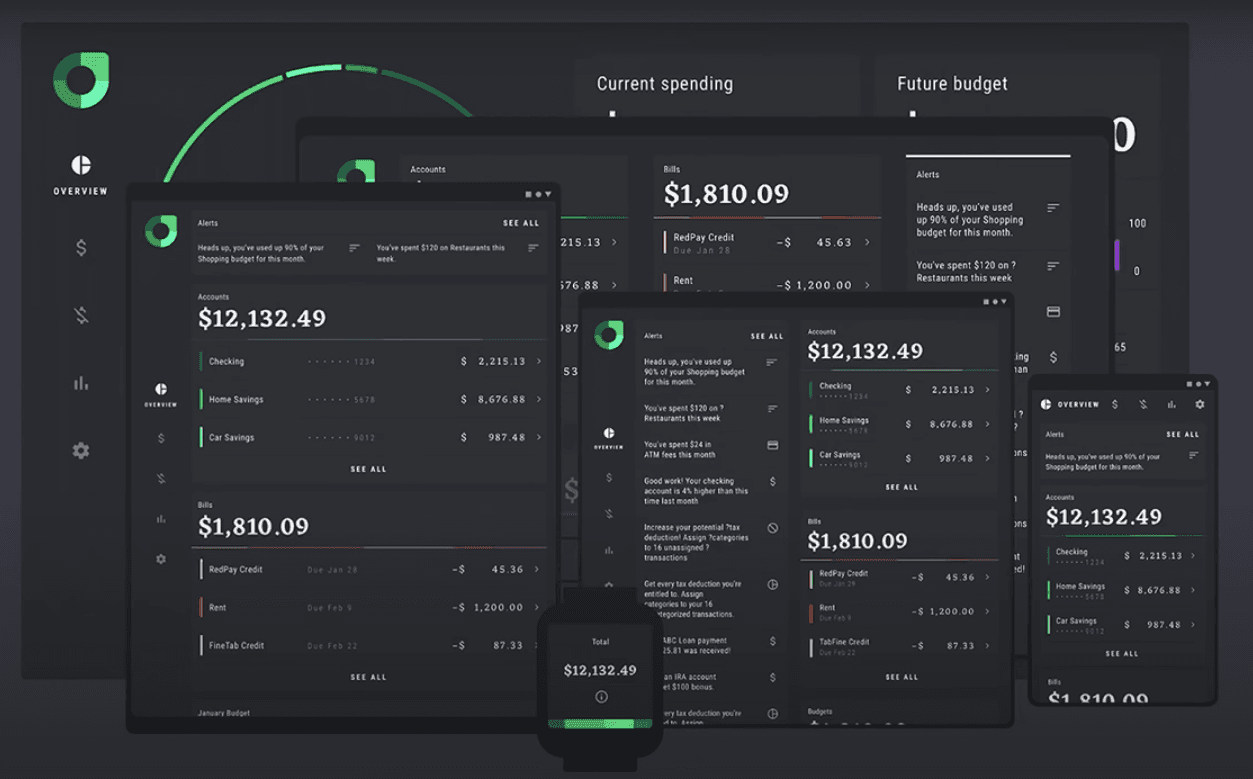
Task: Click the Rent bill name in center tablet
Action: pyautogui.click(x=827, y=607)
